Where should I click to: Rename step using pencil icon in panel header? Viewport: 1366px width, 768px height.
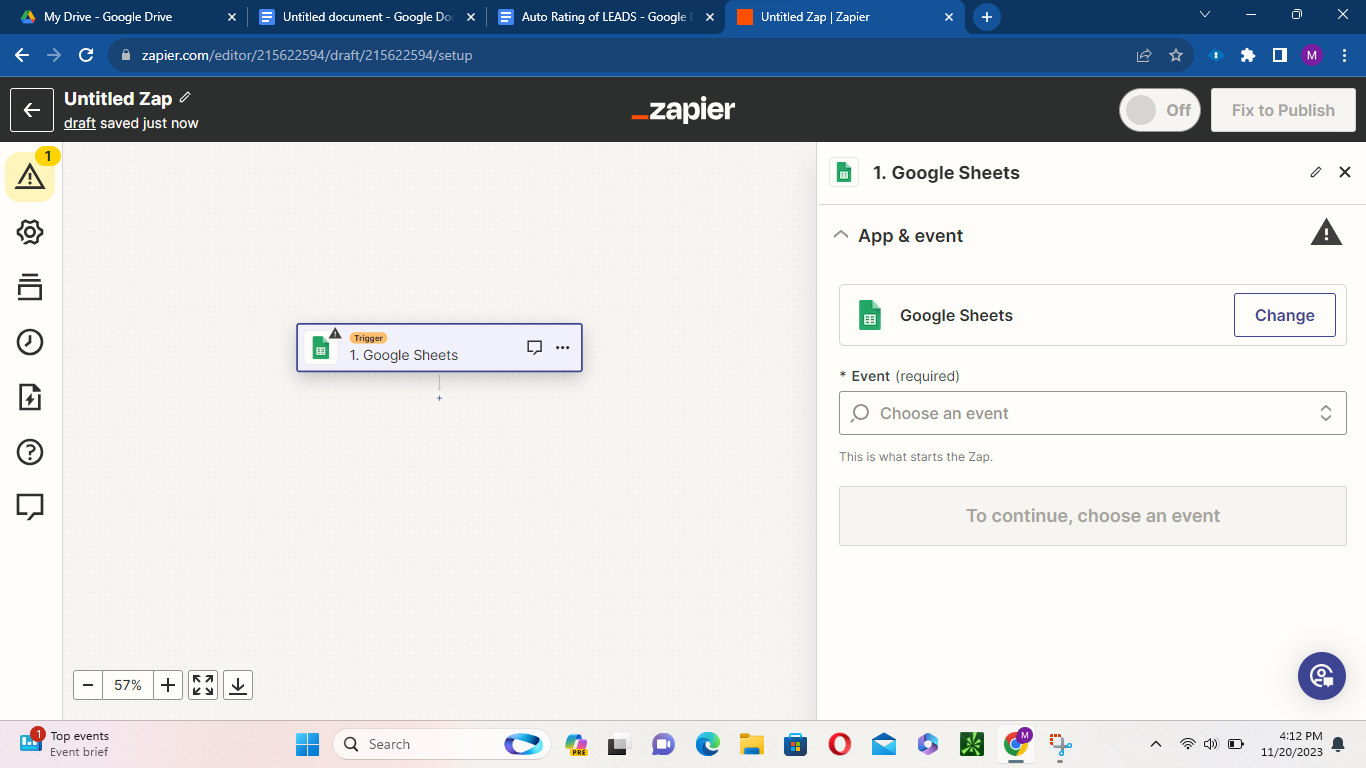(1316, 172)
